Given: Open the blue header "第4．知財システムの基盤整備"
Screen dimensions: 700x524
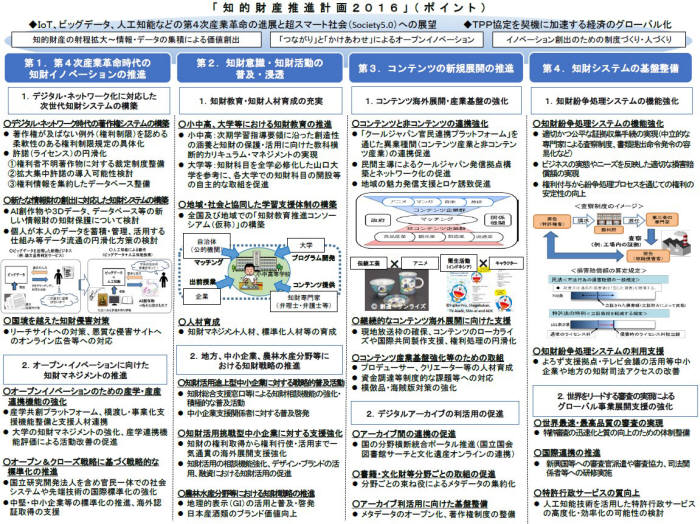Looking at the screenshot, I should (611, 68).
